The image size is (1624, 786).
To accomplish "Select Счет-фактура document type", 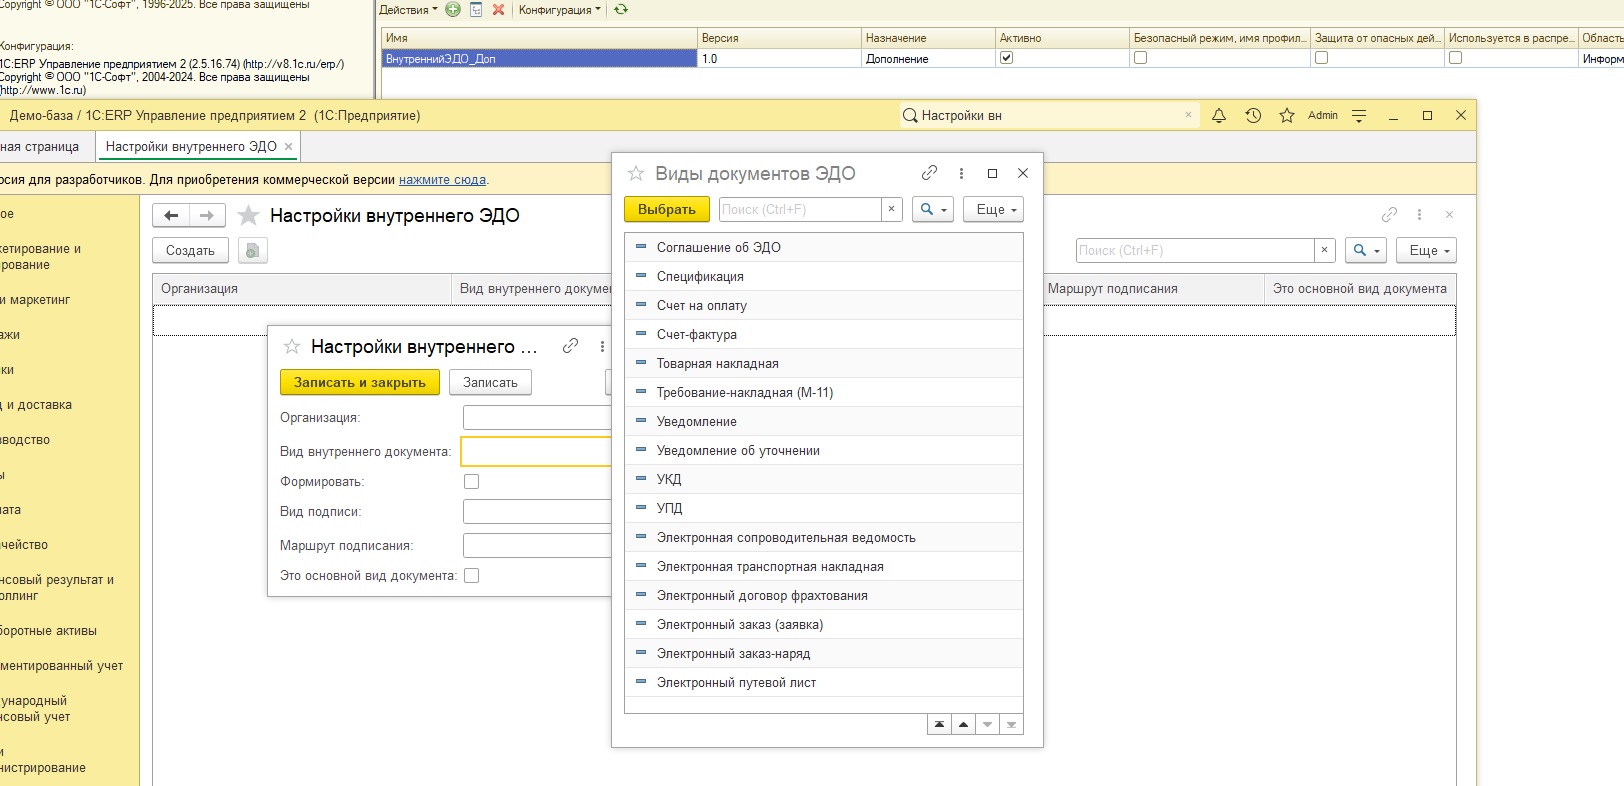I will (x=824, y=334).
